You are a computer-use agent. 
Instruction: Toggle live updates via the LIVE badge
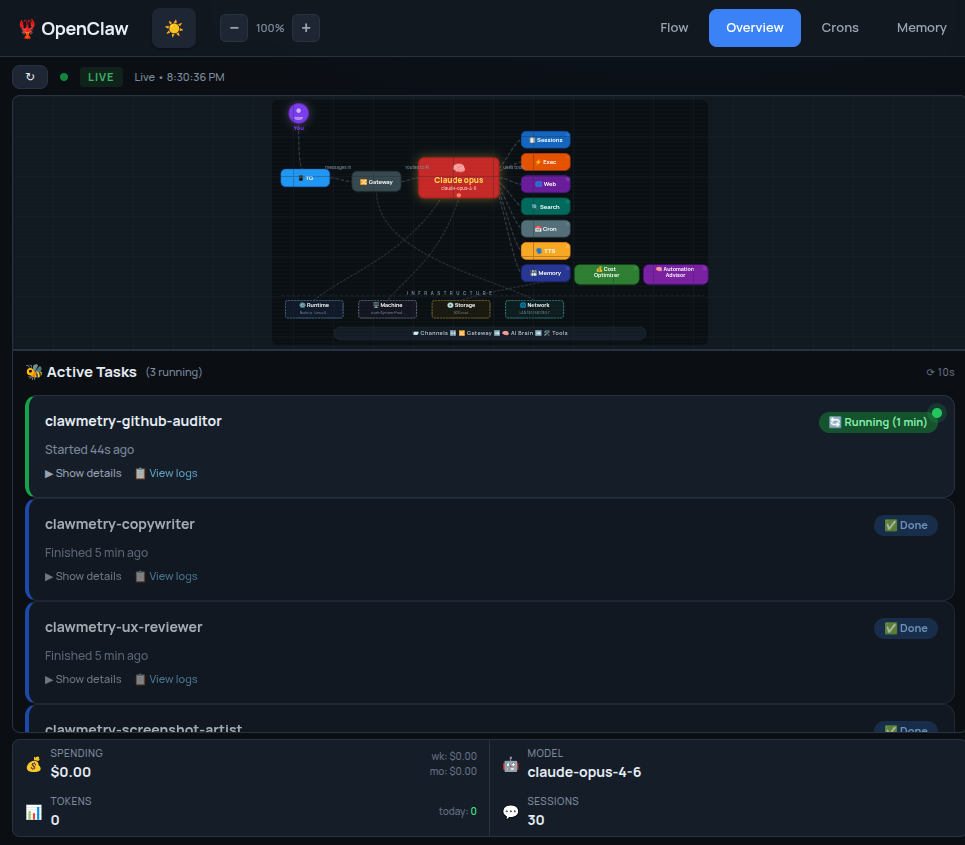[x=100, y=76]
